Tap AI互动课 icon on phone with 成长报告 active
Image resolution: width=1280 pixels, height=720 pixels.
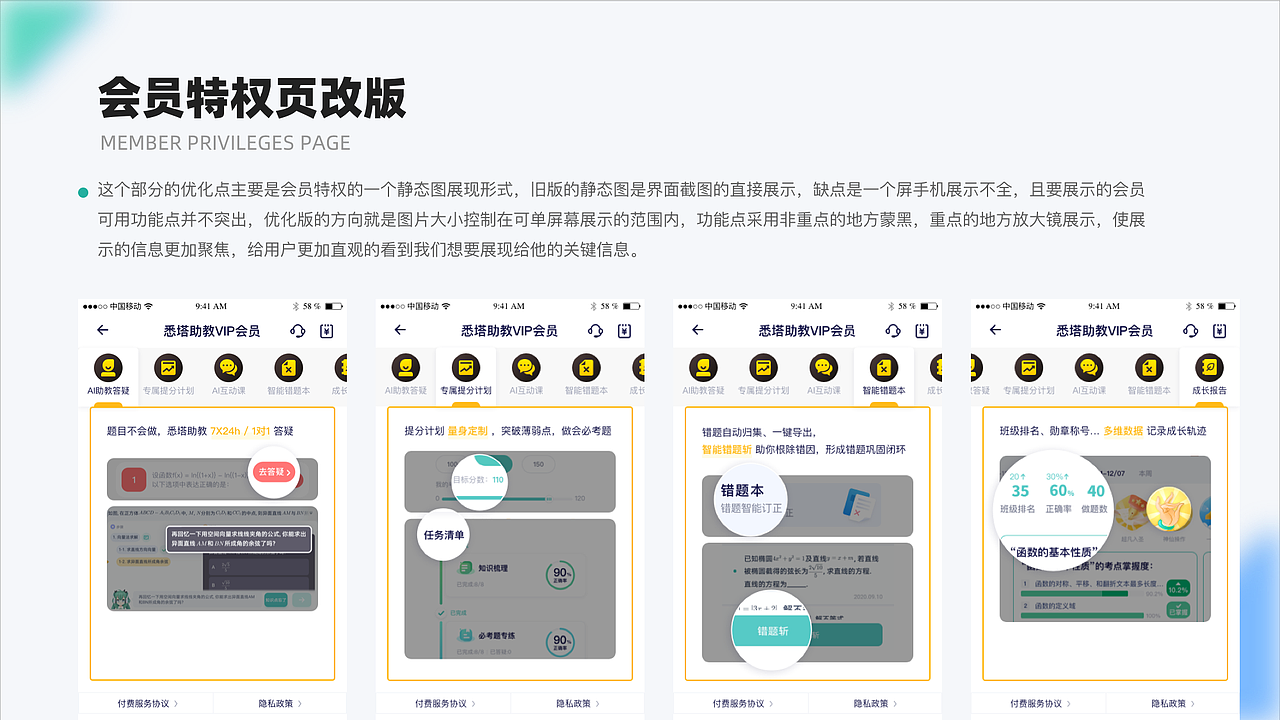[1090, 368]
